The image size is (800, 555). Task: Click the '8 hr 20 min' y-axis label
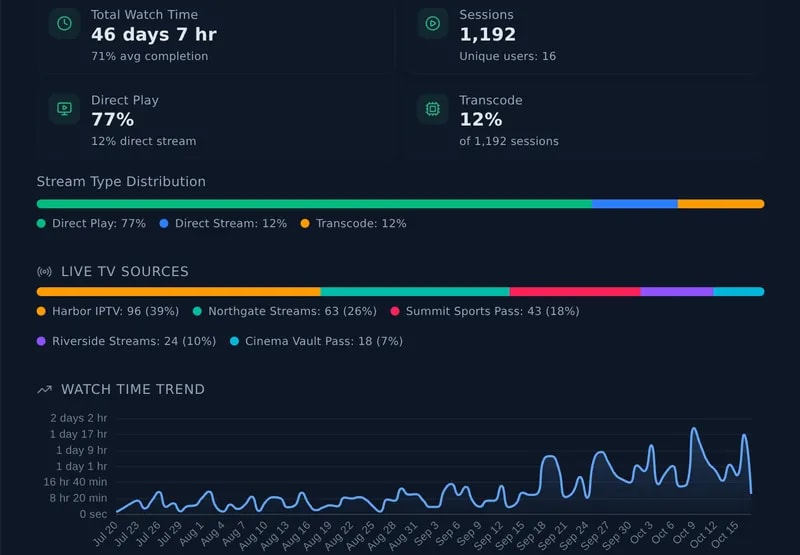(79, 498)
